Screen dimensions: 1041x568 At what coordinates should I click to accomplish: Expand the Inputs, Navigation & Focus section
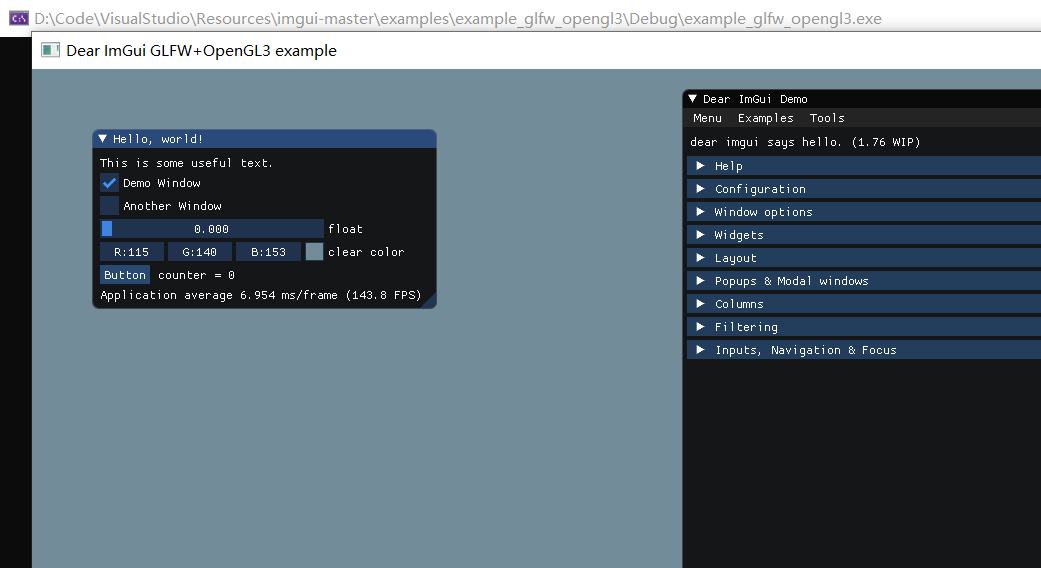pos(864,350)
